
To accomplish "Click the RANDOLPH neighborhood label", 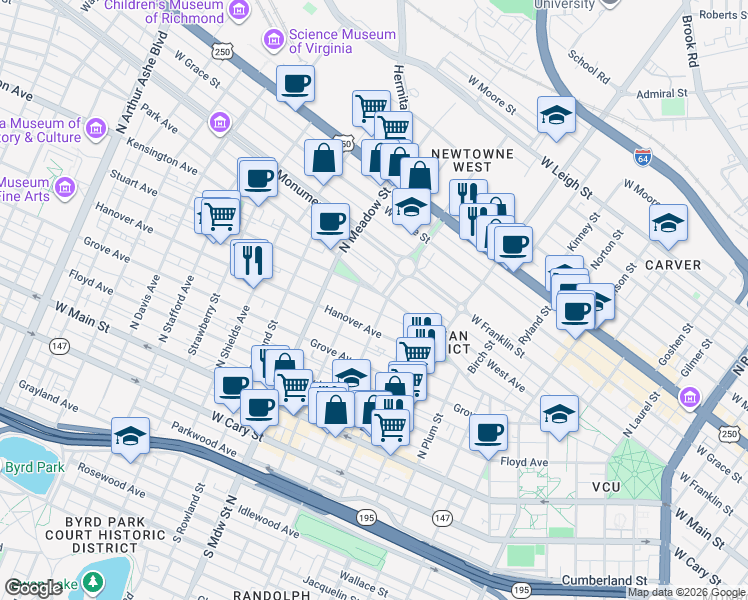I will coord(271,595).
